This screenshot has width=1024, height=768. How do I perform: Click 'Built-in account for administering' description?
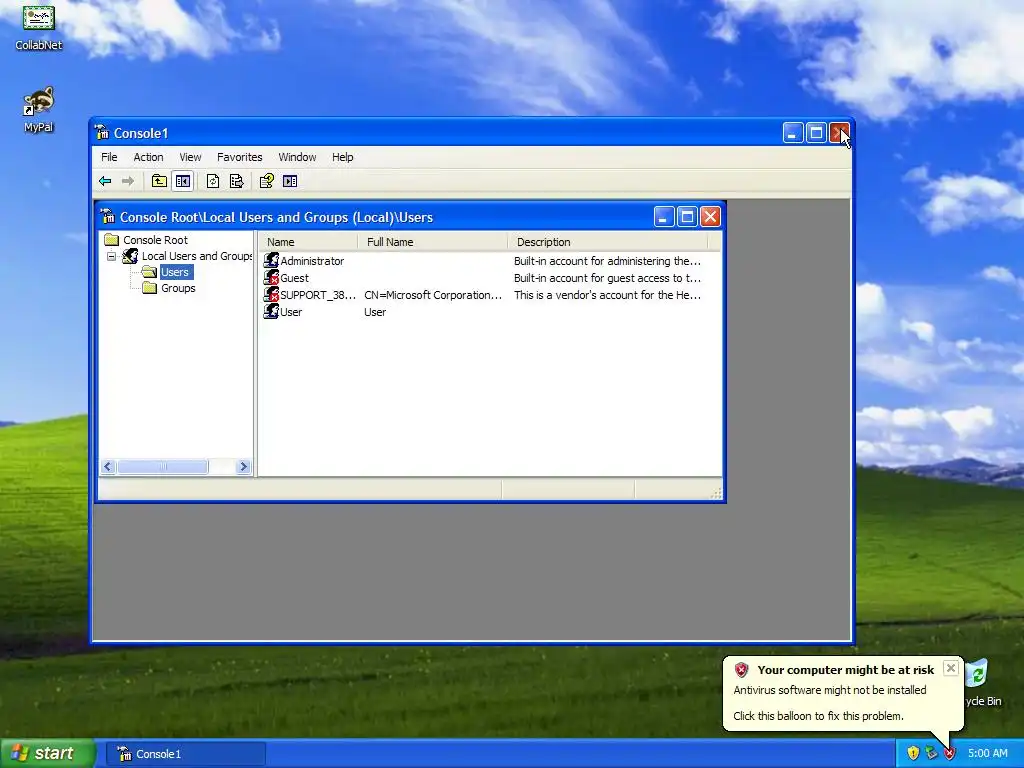point(607,261)
